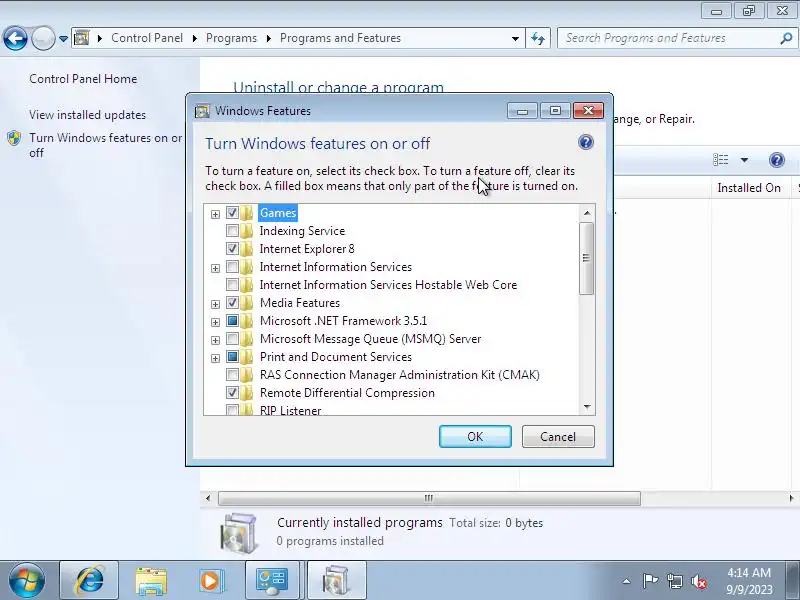Expand Print and Document Services node

(x=215, y=359)
